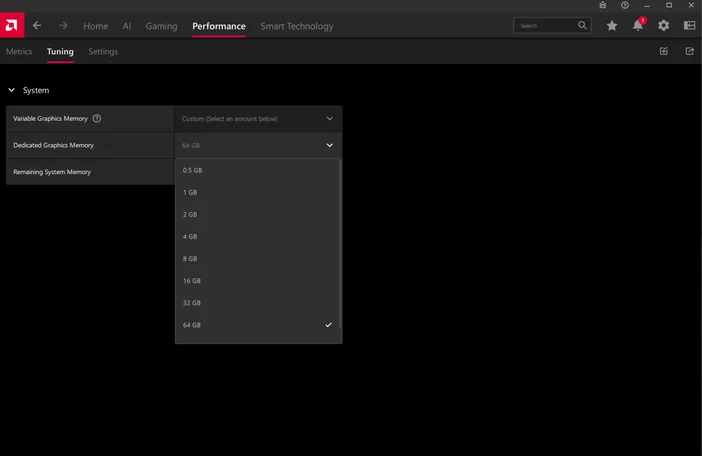Collapse the System section
This screenshot has width=702, height=456.
12,90
